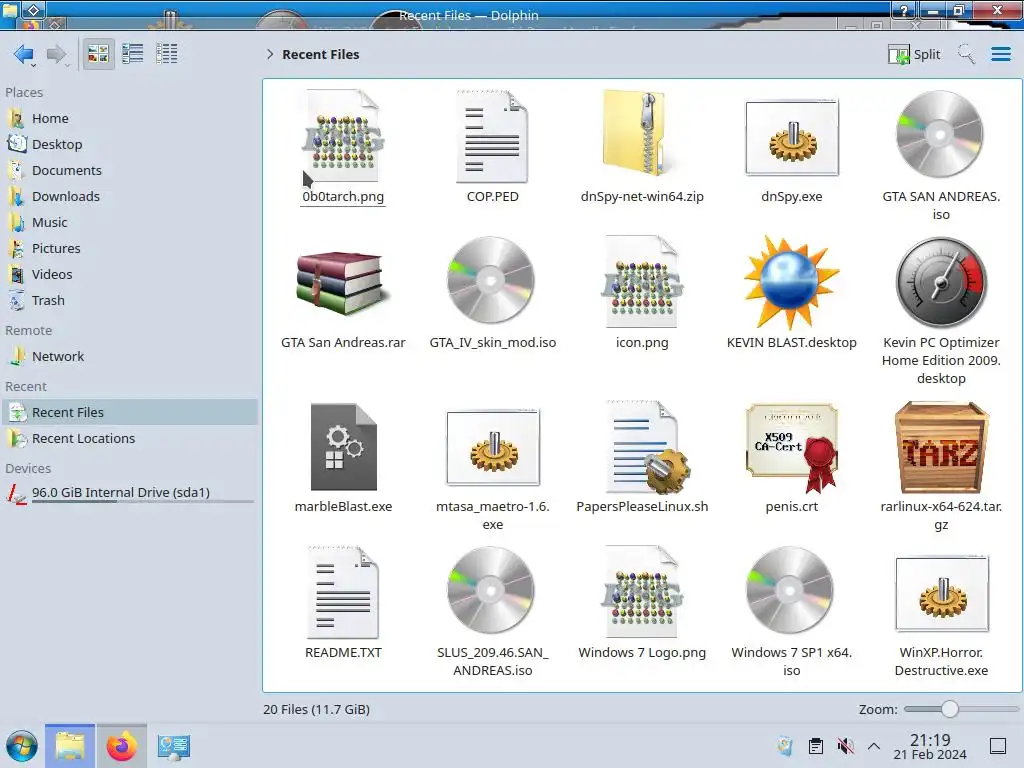This screenshot has width=1024, height=768.
Task: Click the grey Forward arrow
Action: tap(57, 54)
